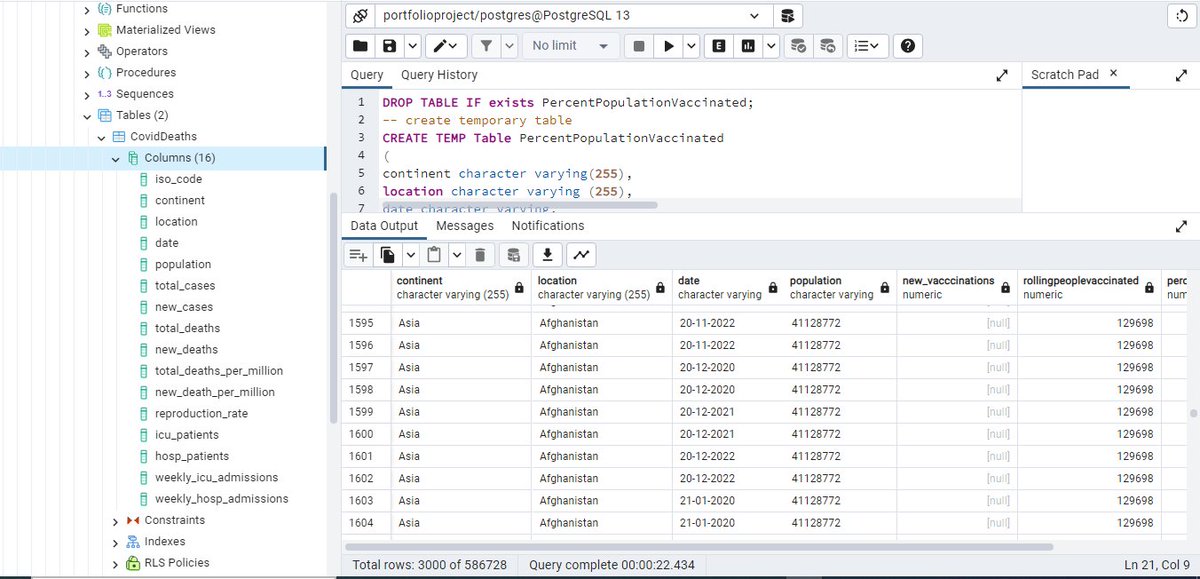
Task: Select the Scratch Pad tab
Action: (1065, 75)
